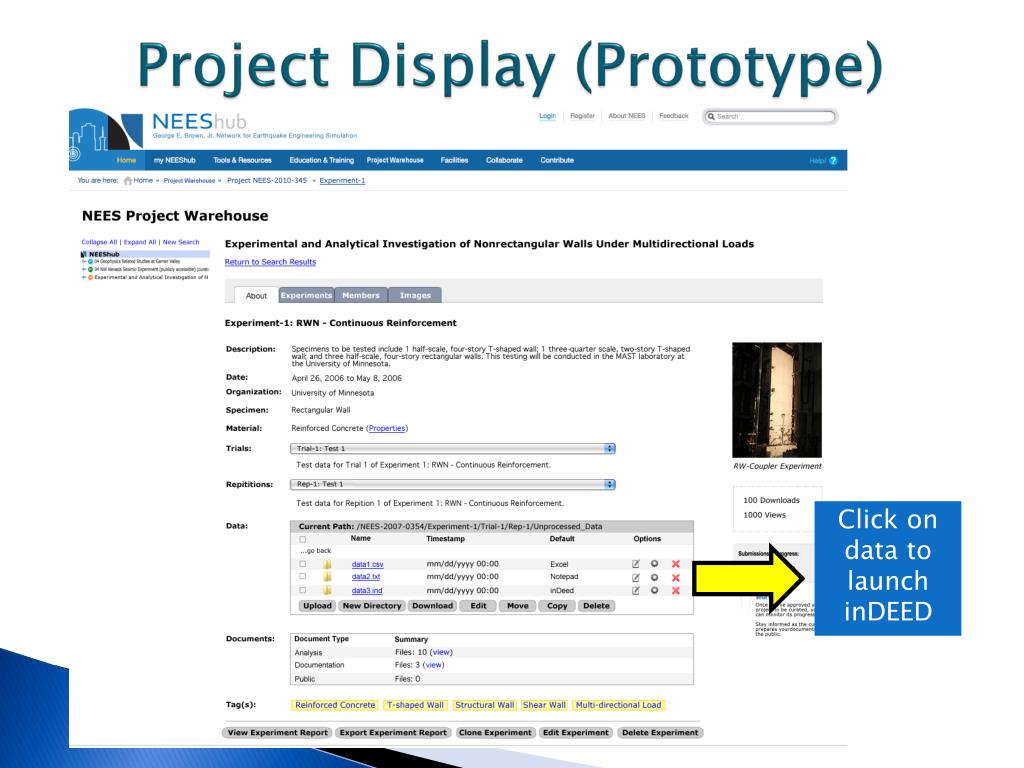Click Export Experiment Report
This screenshot has height=768, width=1024.
pos(393,733)
